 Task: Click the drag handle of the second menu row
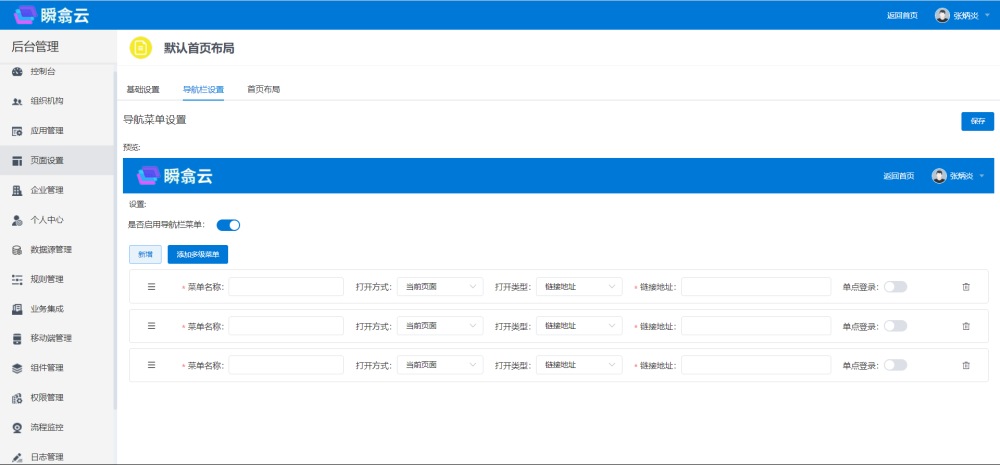coord(152,326)
